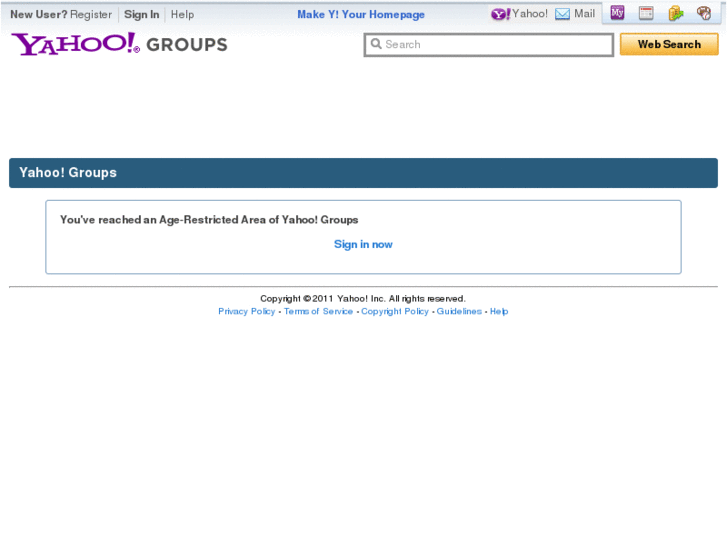Screen dimensions: 727x545
Task: Click the Yahoo! home Y! icon
Action: click(x=500, y=14)
